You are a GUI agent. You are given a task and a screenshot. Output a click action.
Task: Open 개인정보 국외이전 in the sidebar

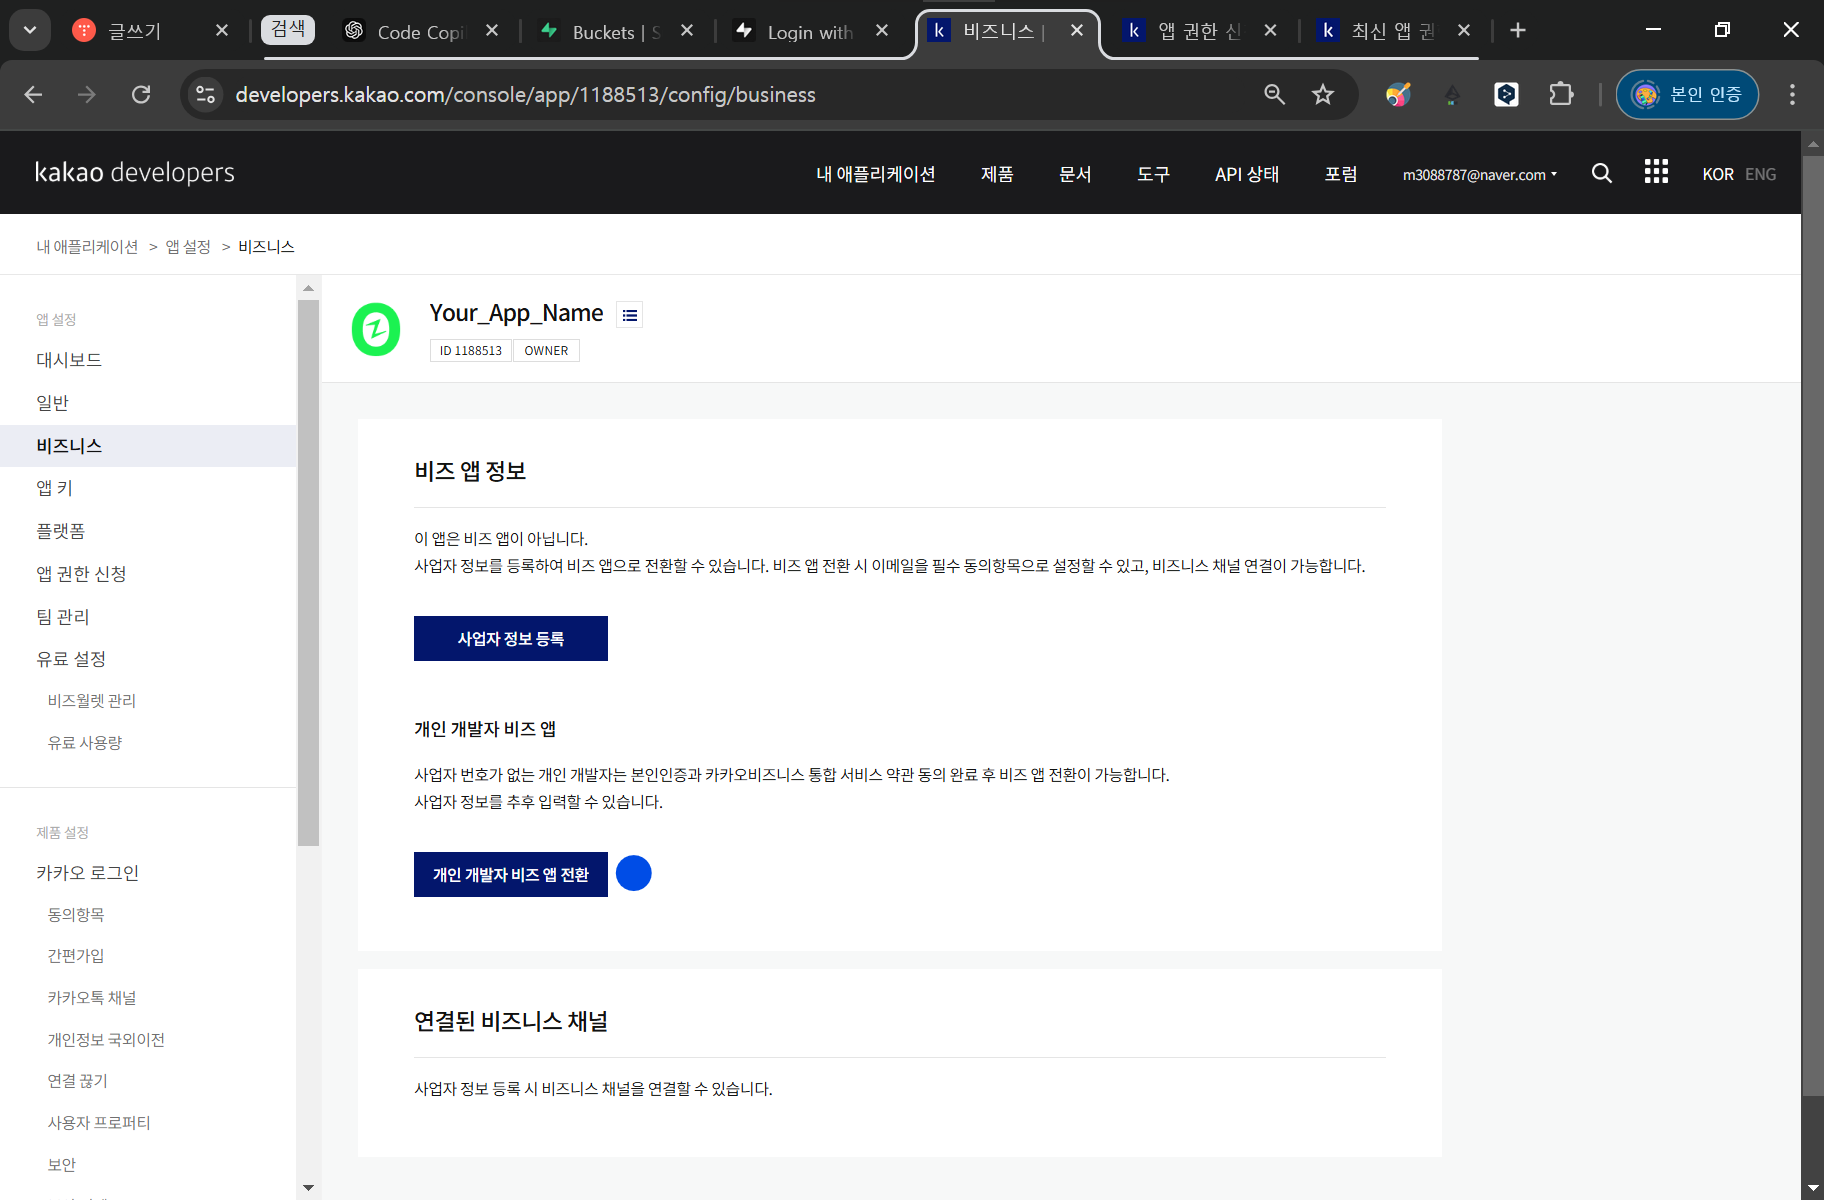point(106,1040)
